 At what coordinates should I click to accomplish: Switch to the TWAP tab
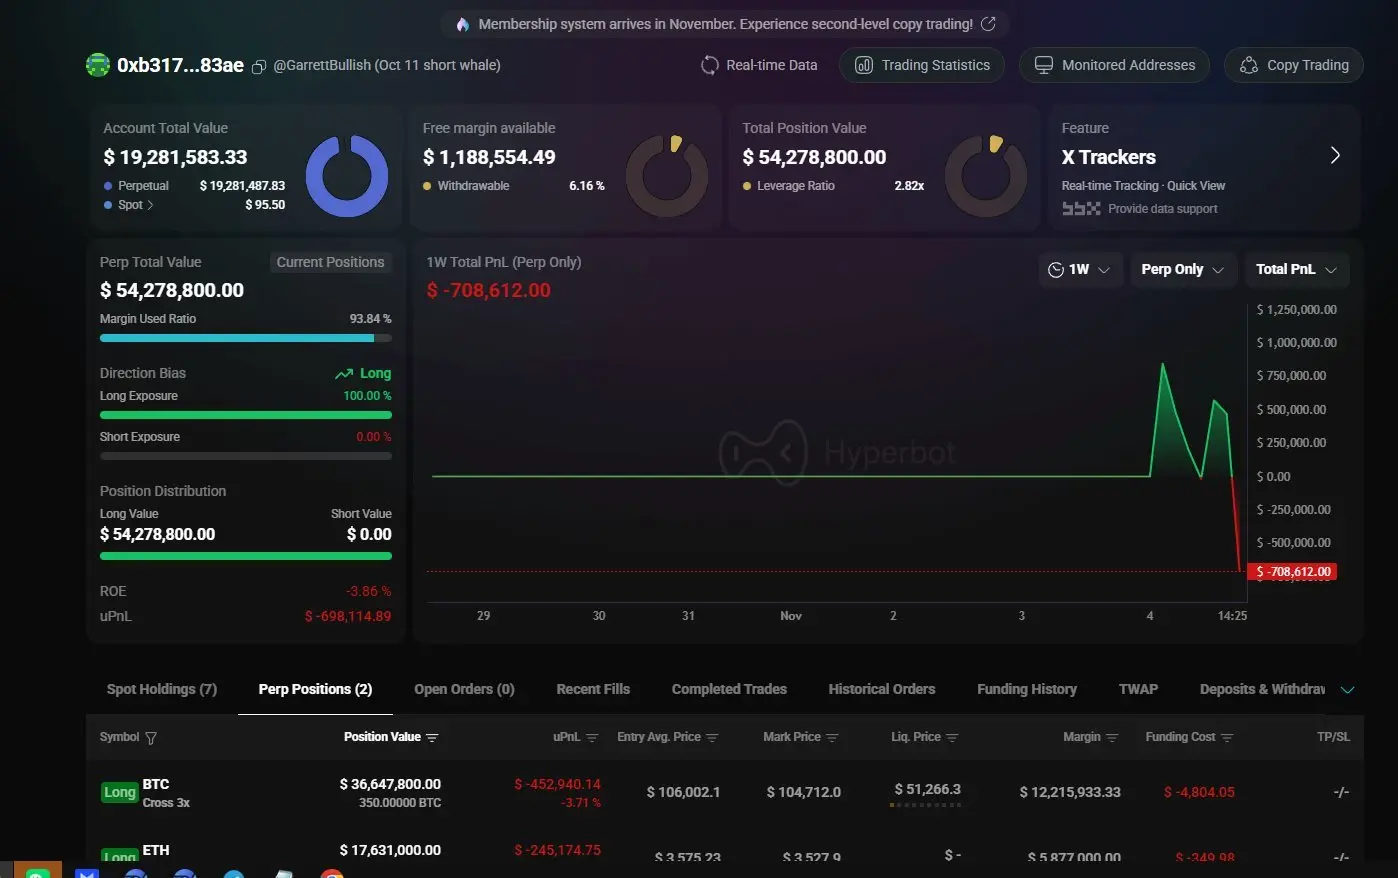tap(1138, 689)
